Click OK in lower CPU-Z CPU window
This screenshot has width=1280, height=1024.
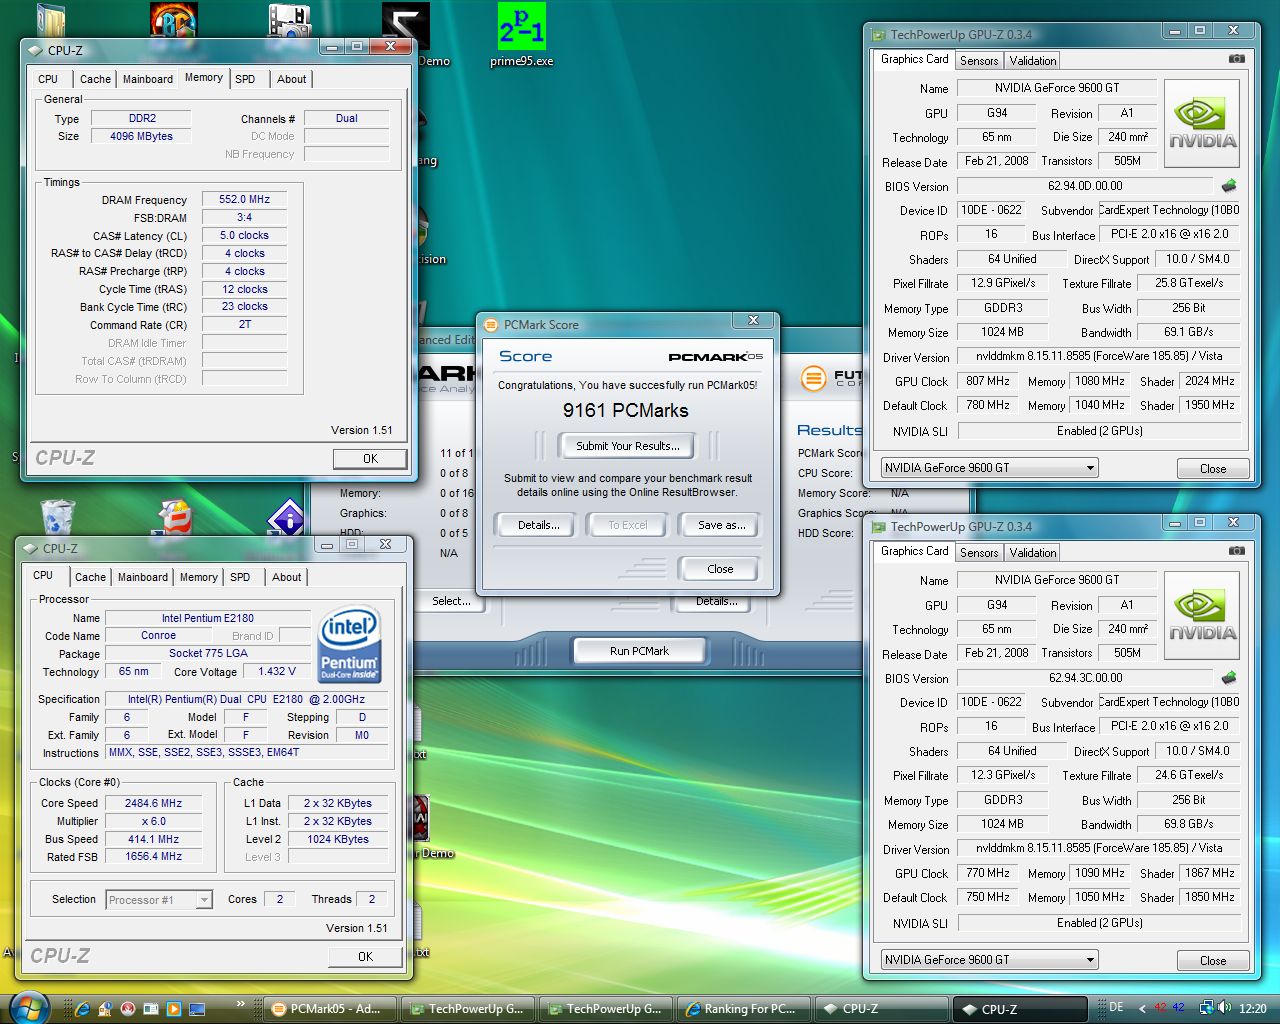[x=365, y=957]
